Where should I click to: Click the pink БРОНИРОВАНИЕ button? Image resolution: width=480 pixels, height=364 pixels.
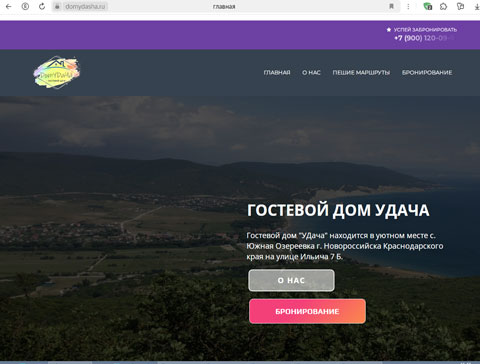pos(307,311)
